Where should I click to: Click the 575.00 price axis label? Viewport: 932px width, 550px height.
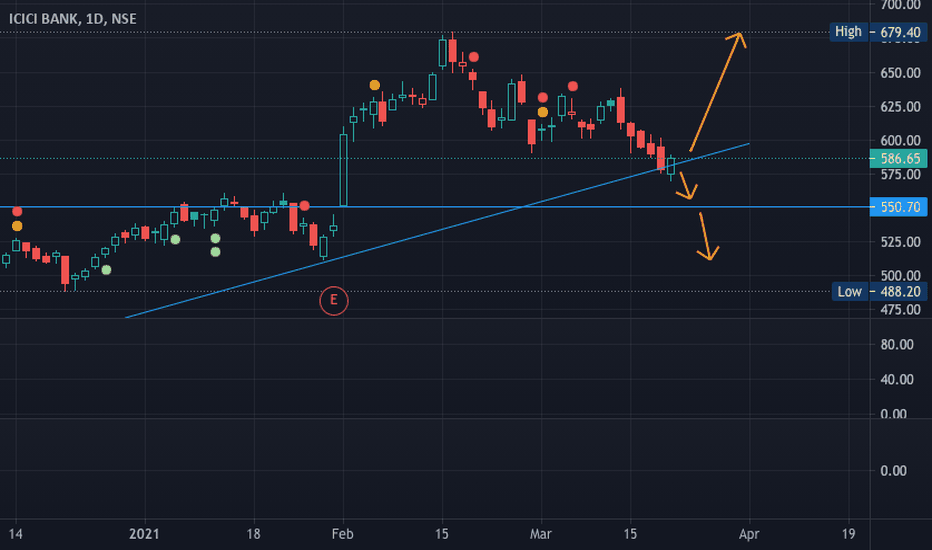click(900, 174)
